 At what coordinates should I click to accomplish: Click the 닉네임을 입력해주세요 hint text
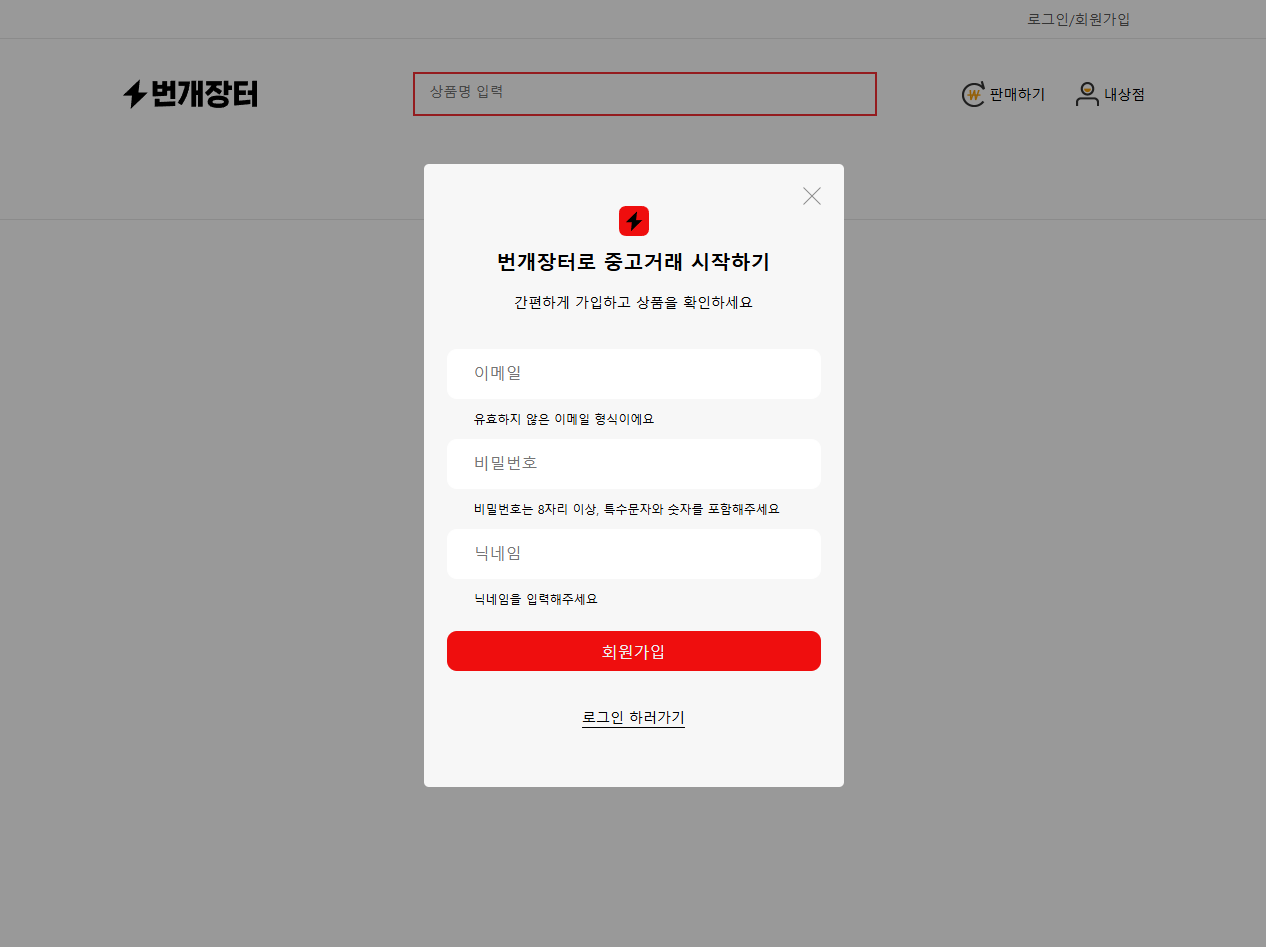coord(536,599)
